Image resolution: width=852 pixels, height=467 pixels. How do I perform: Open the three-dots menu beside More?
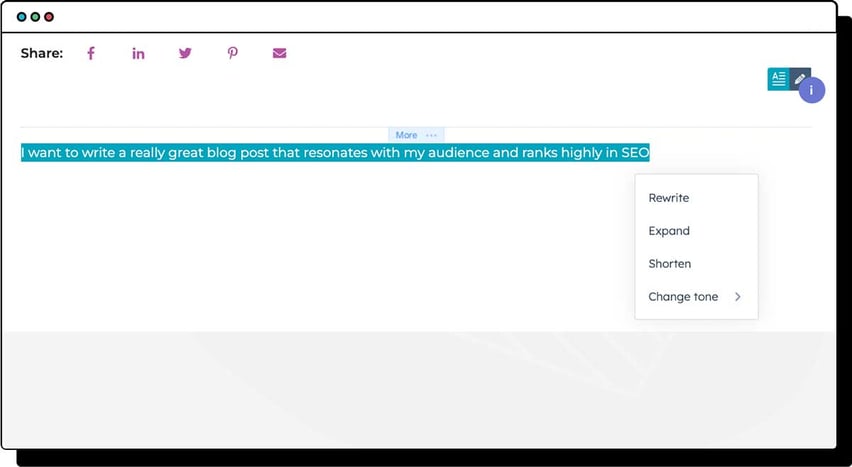coord(431,135)
